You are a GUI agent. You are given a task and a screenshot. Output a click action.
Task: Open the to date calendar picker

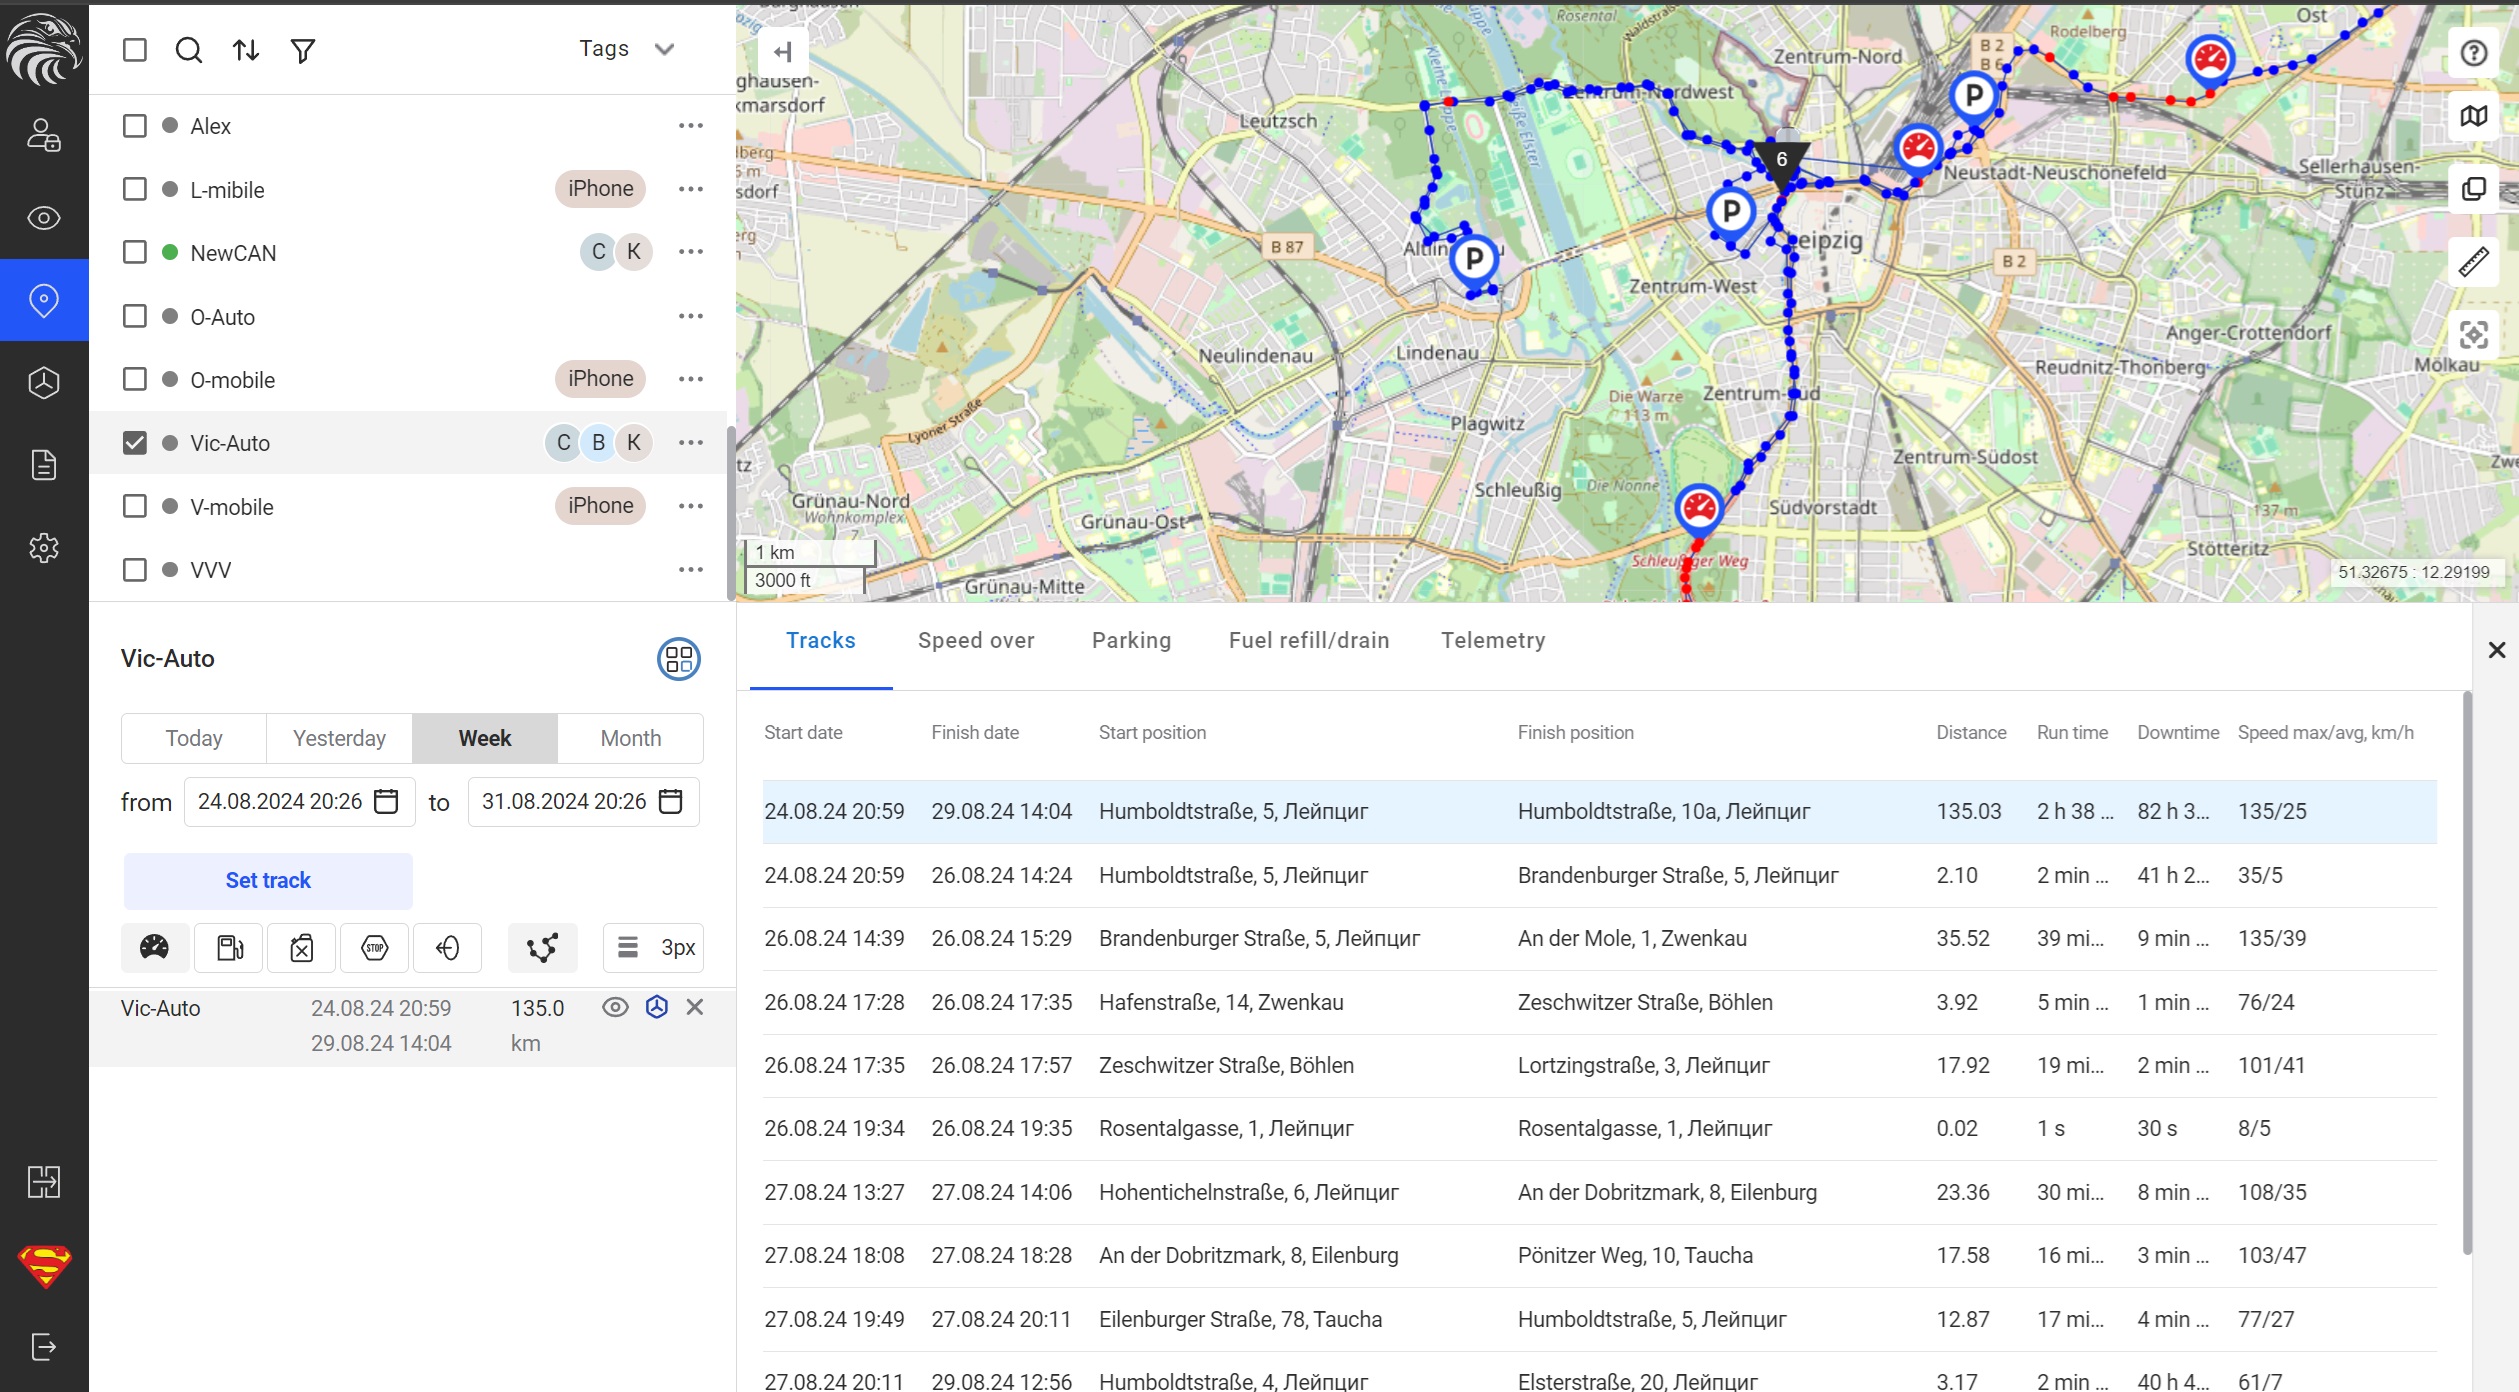[671, 801]
